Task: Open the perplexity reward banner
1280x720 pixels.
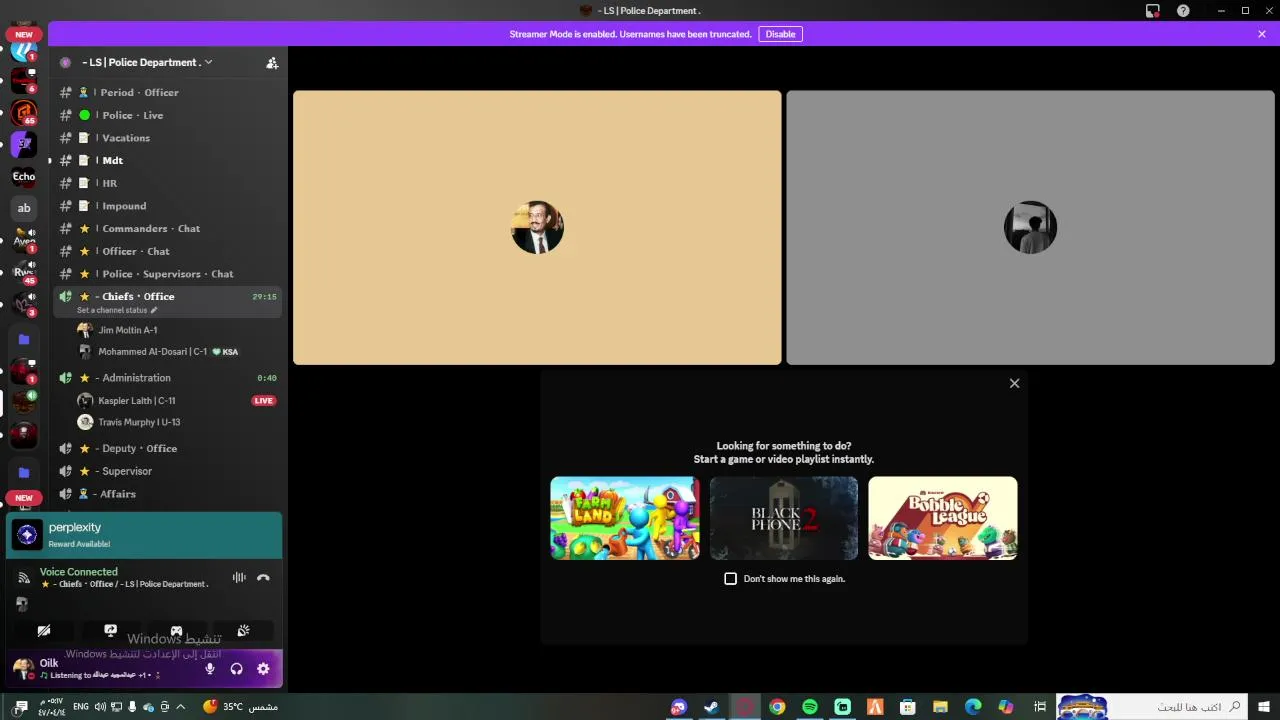Action: coord(145,536)
